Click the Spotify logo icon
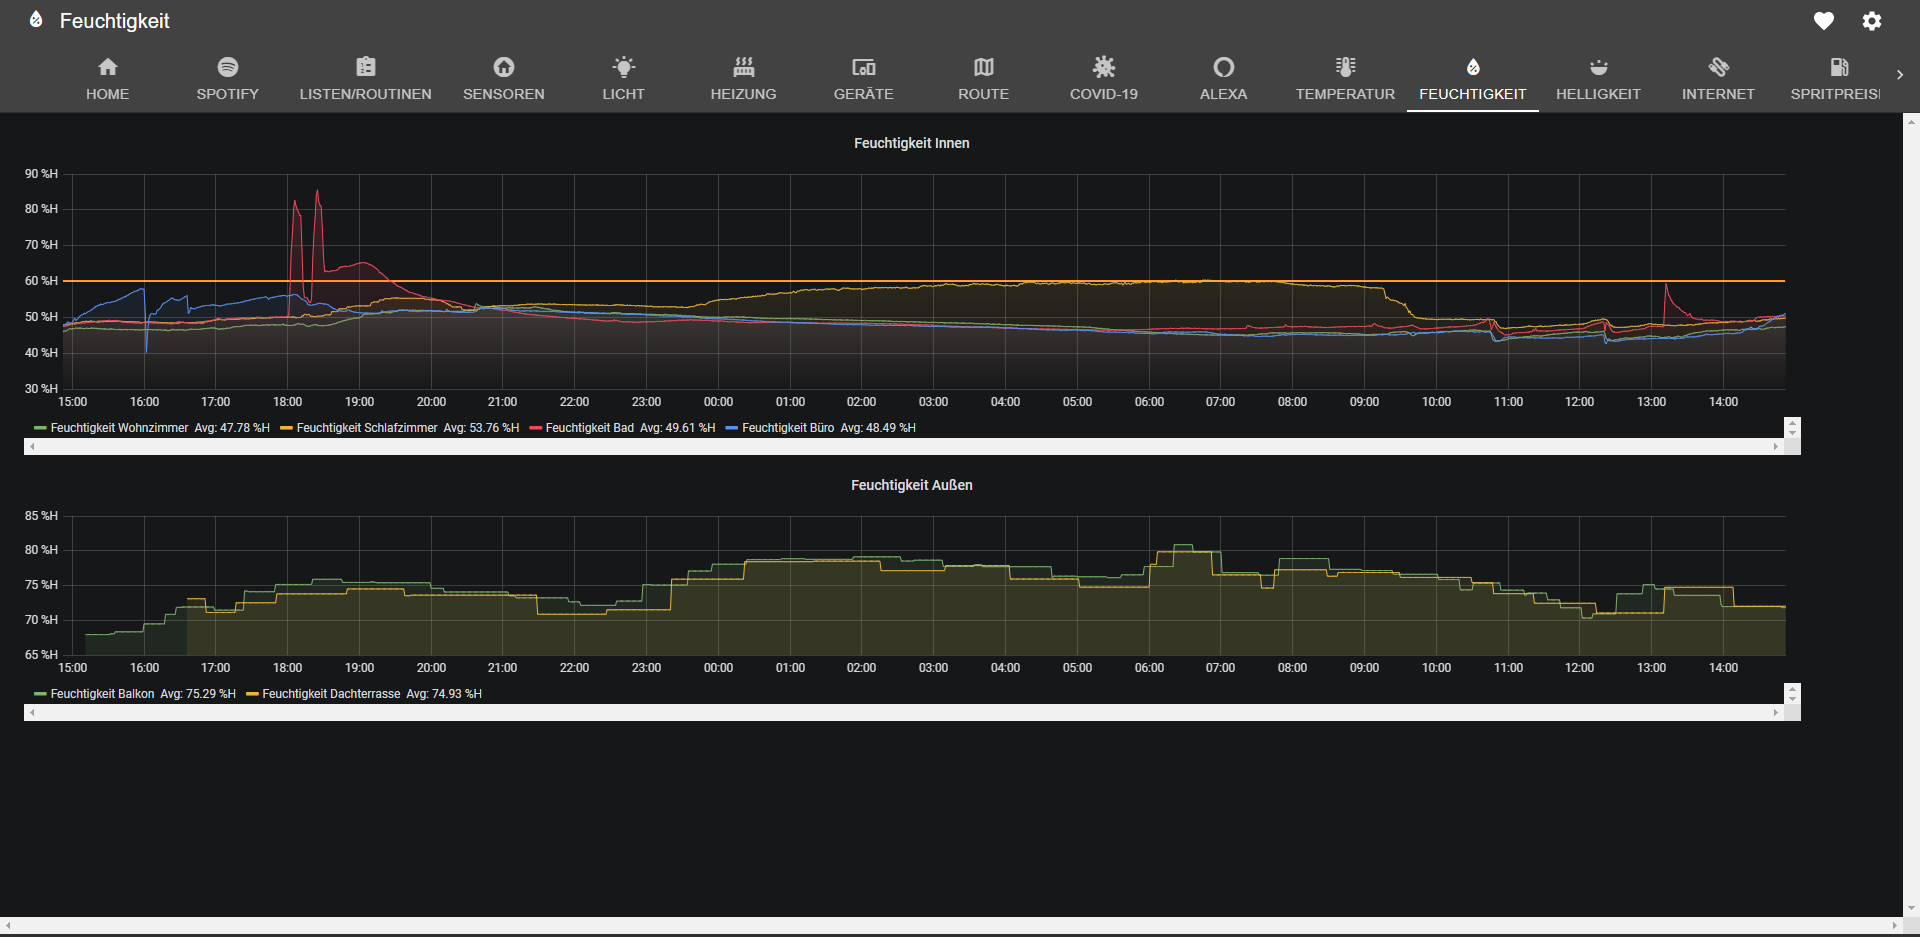Image resolution: width=1920 pixels, height=937 pixels. (227, 67)
